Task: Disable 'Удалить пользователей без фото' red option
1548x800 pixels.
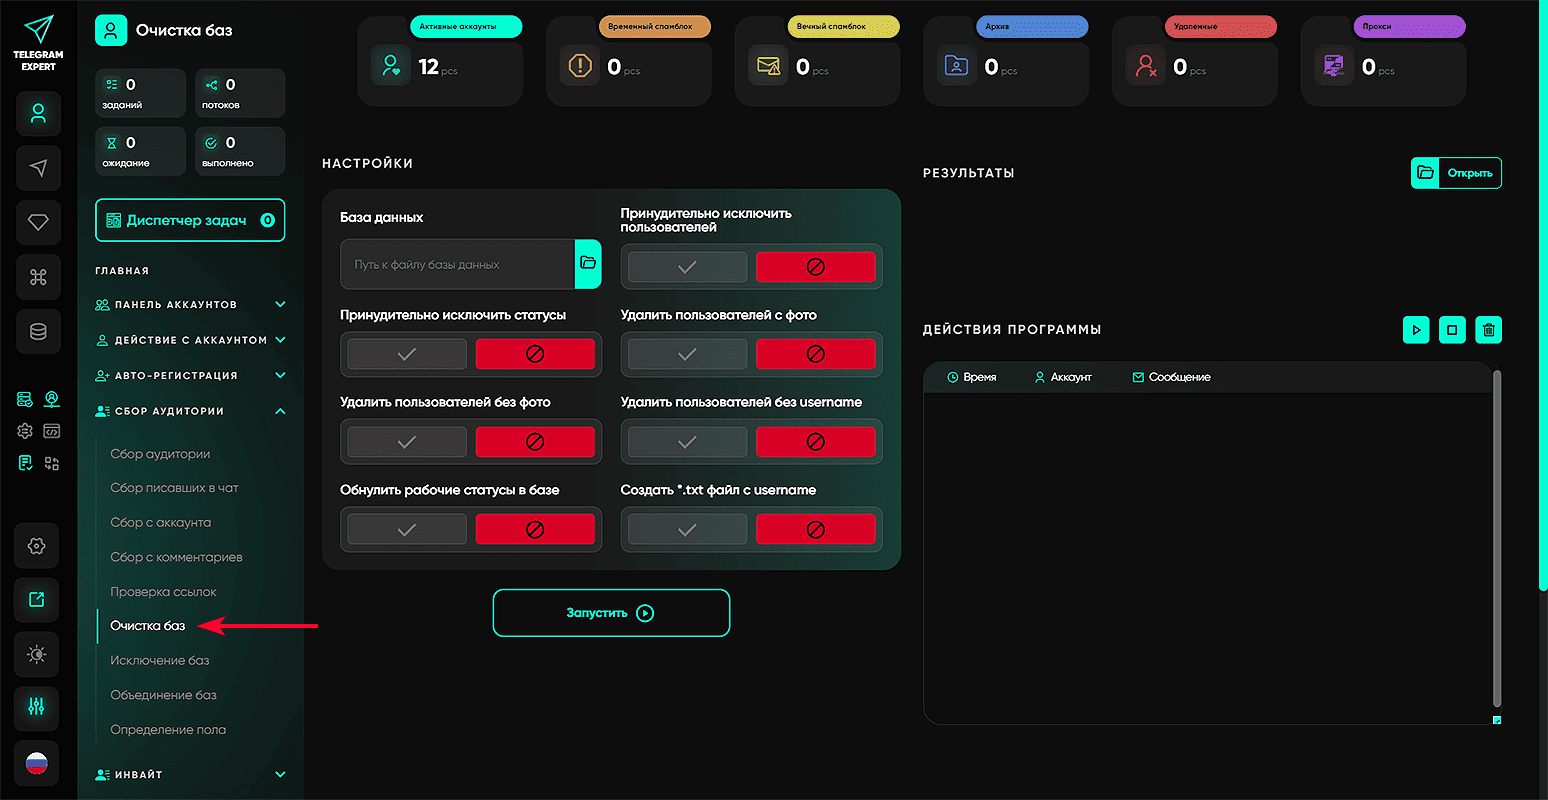Action: [535, 442]
